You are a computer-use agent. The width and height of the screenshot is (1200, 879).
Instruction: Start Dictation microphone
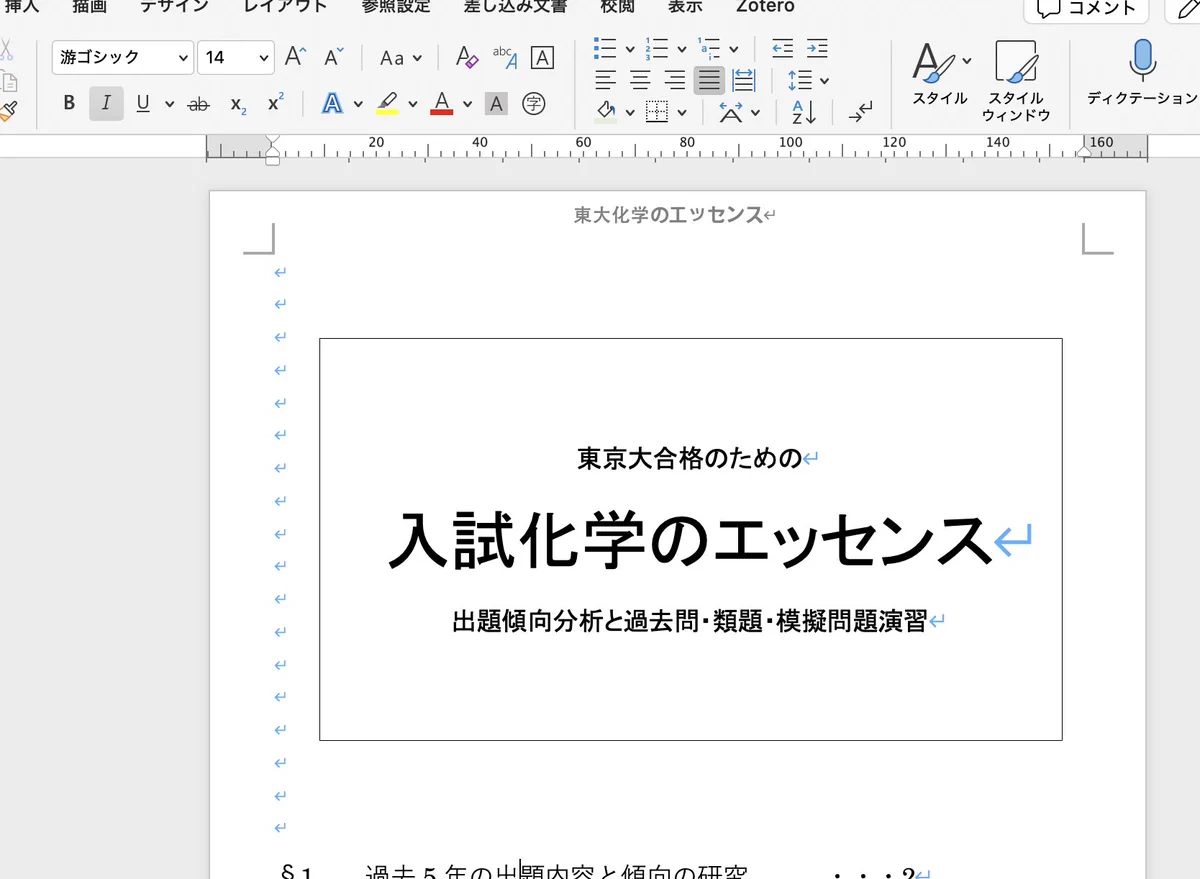[1142, 72]
